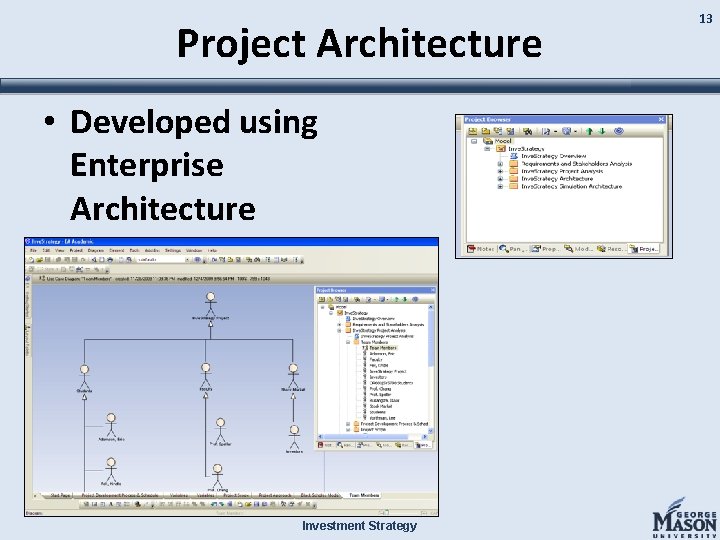
Task: Switch to Notes tab in the top-right Project Browser
Action: pos(480,248)
